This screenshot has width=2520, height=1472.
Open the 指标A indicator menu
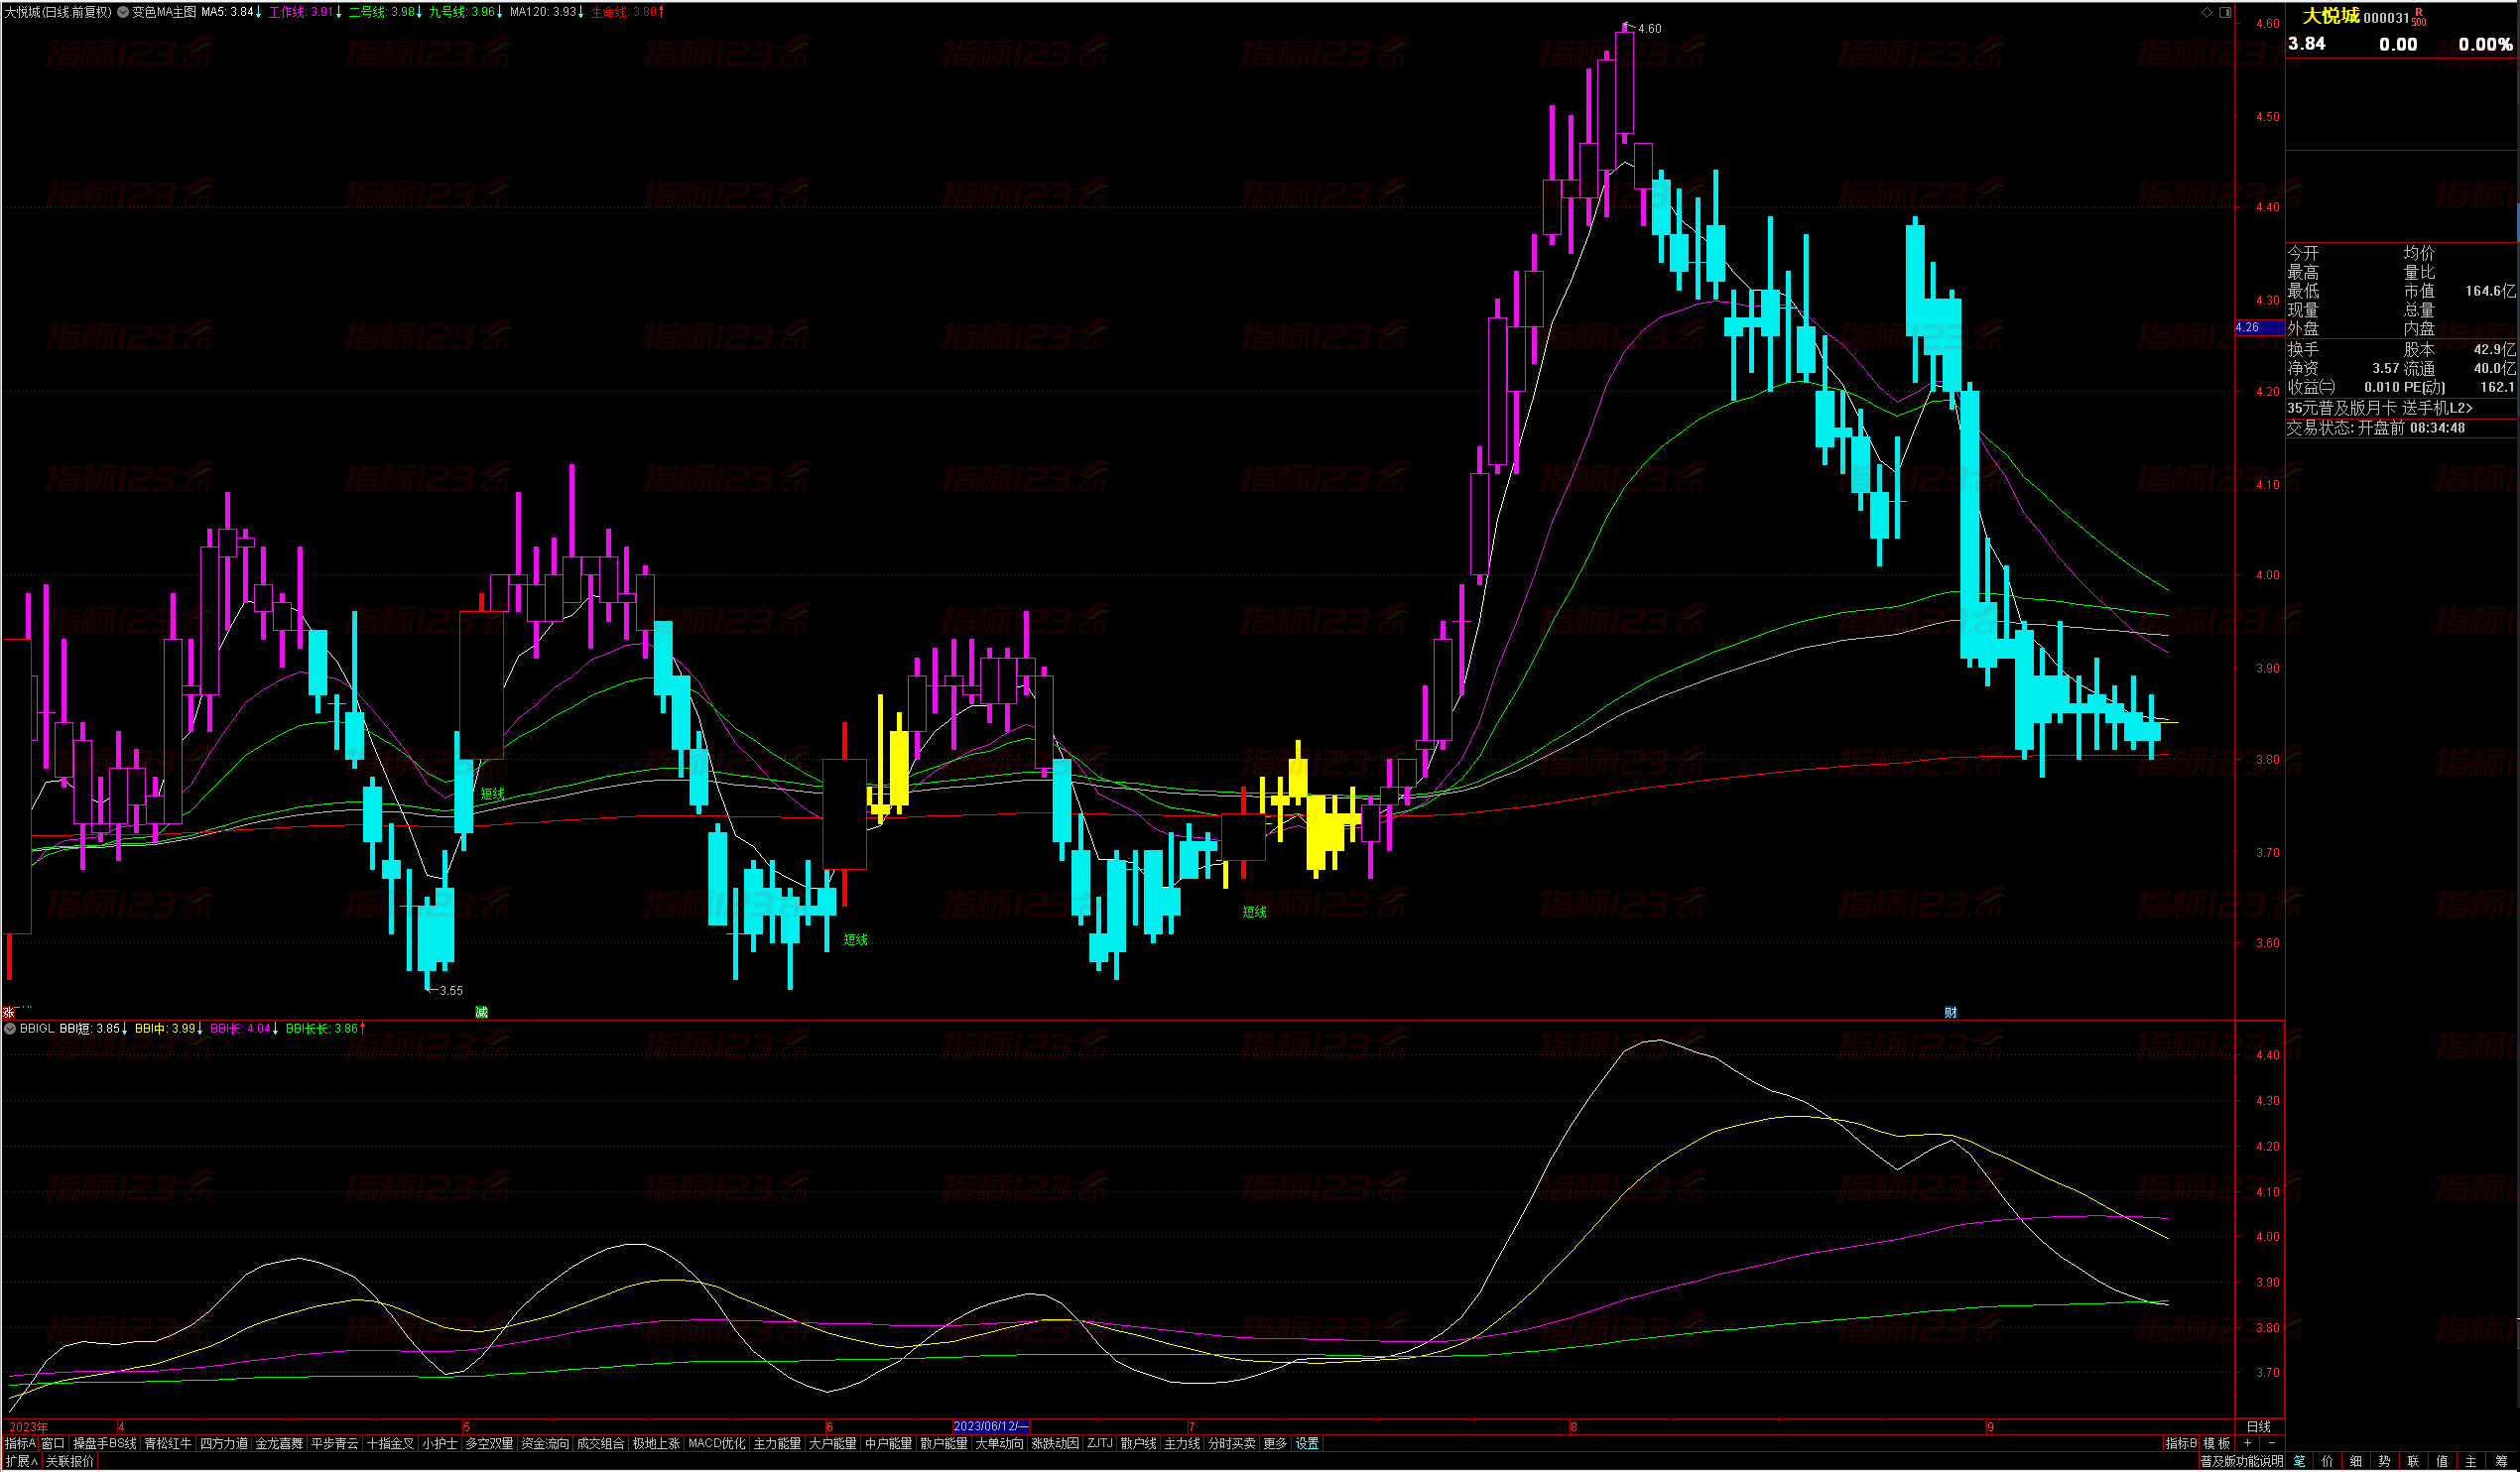20,1443
